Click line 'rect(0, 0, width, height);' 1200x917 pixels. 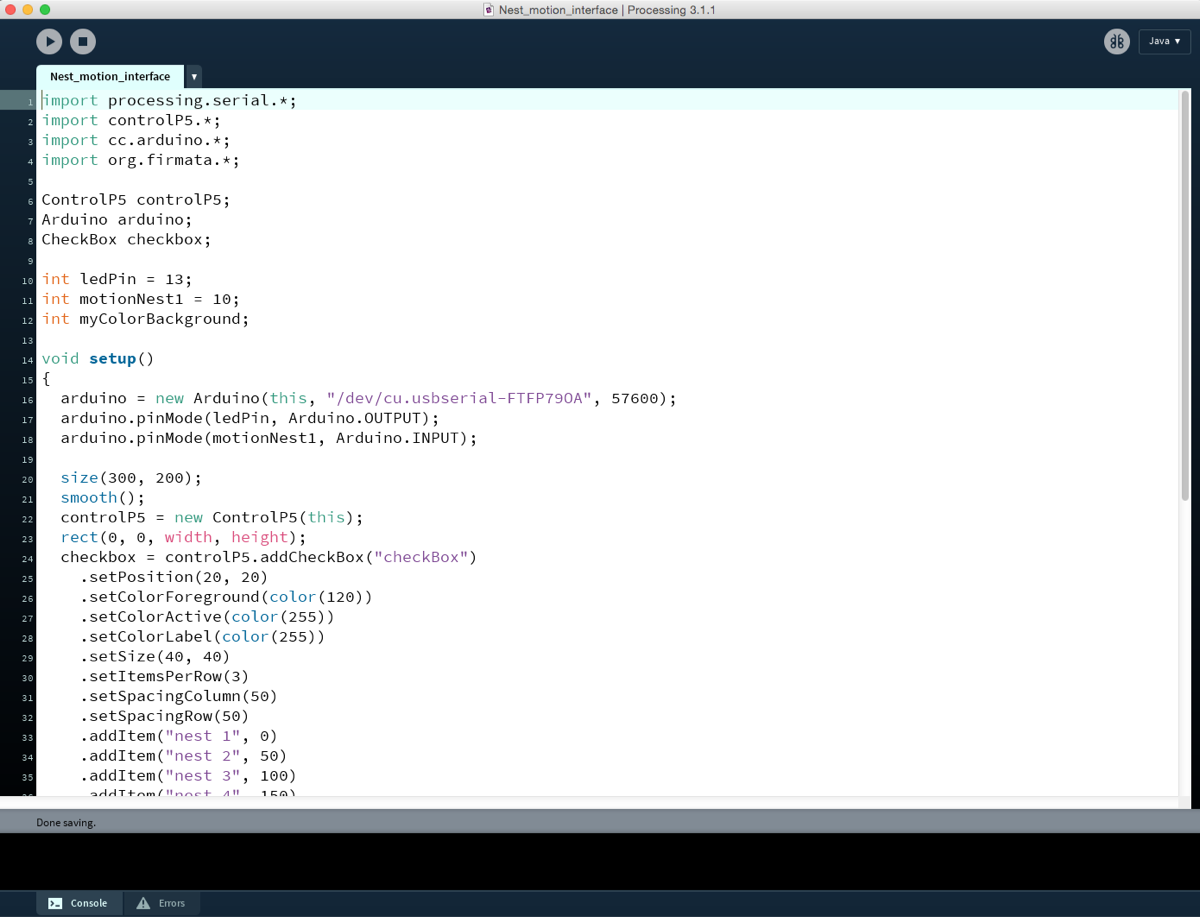coord(183,537)
